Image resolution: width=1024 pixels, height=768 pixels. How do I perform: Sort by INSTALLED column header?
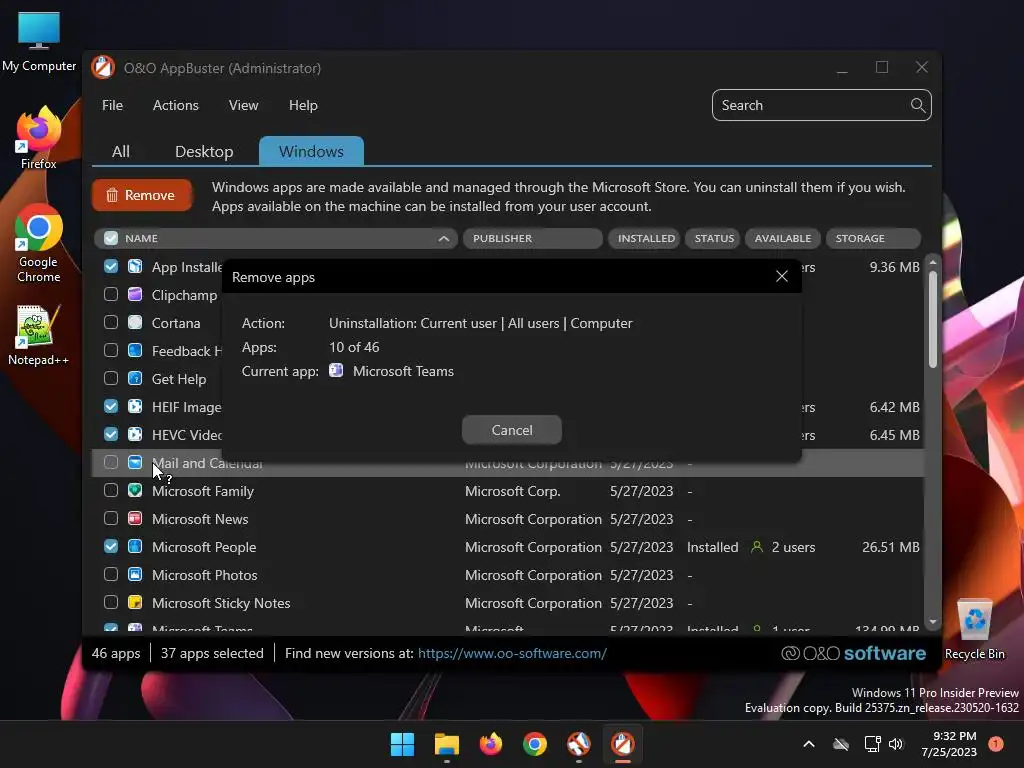coord(645,238)
